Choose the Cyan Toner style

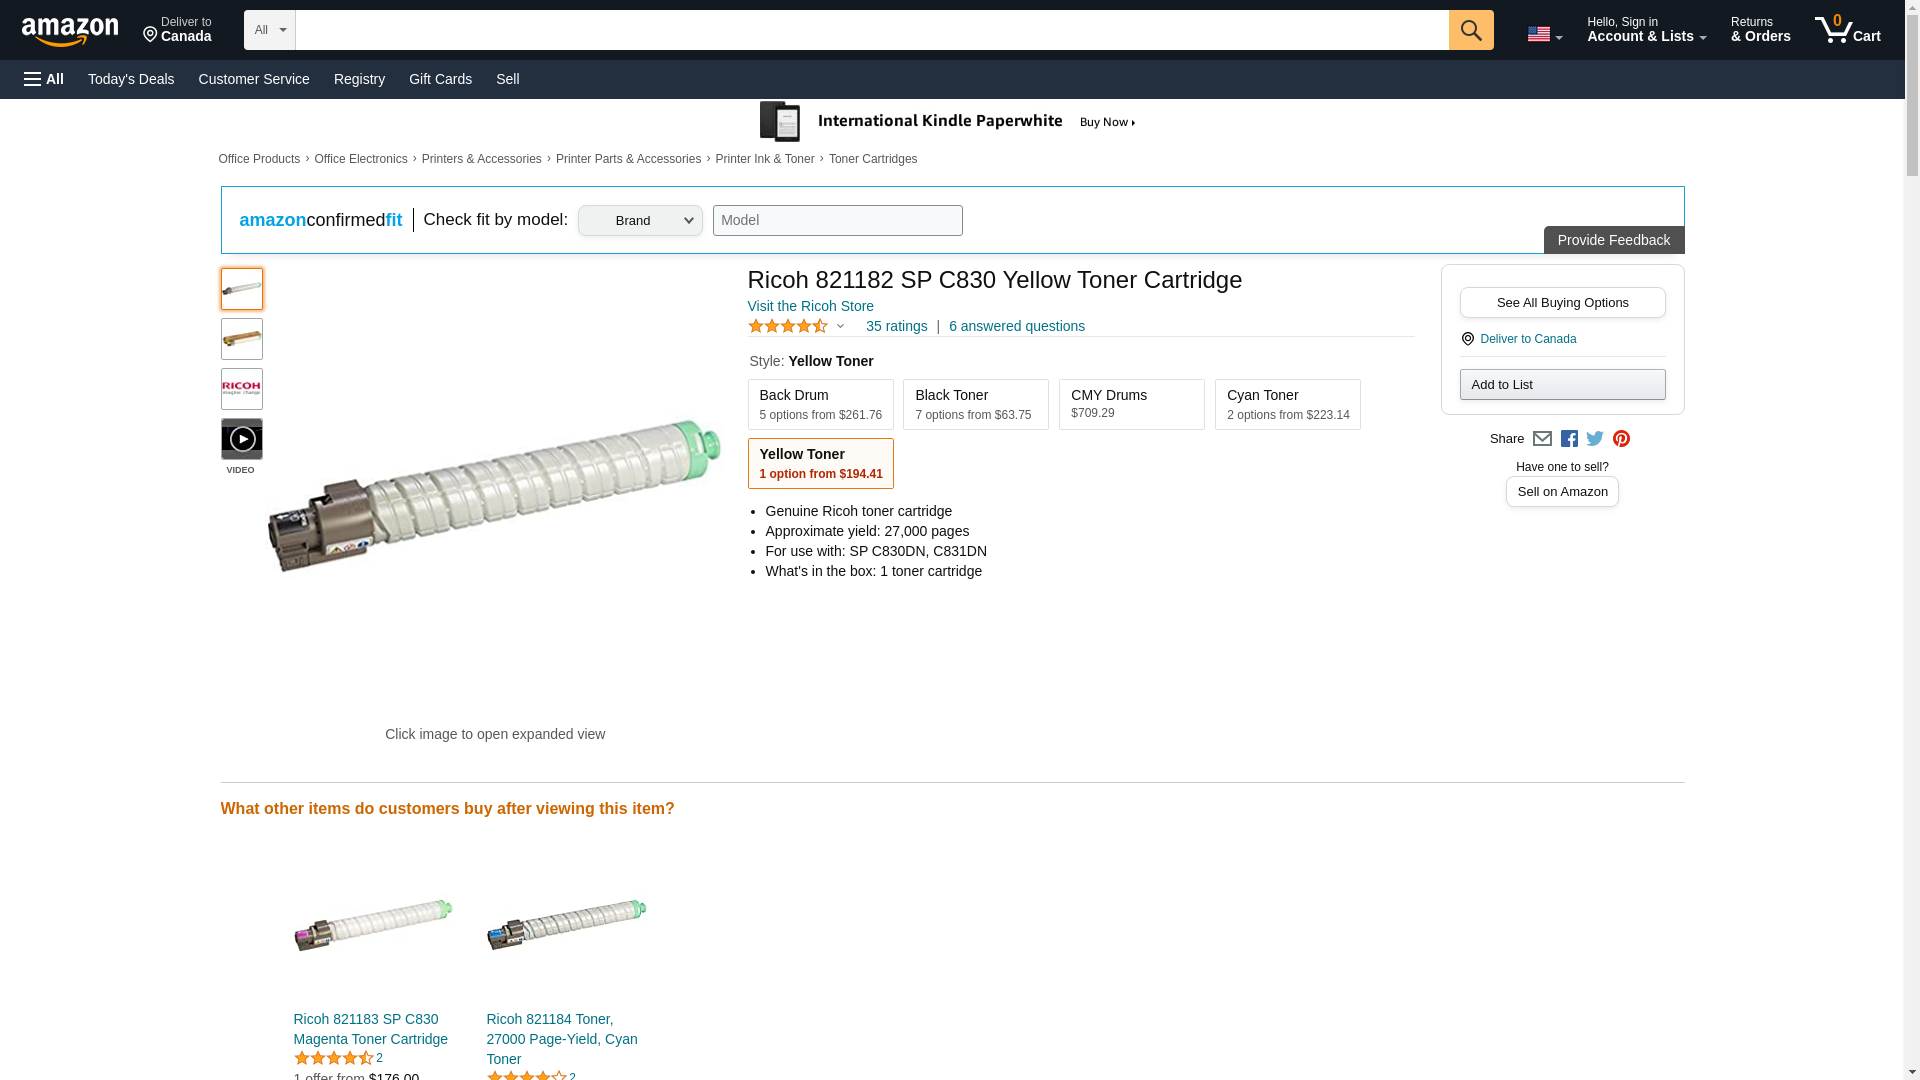tap(1287, 404)
